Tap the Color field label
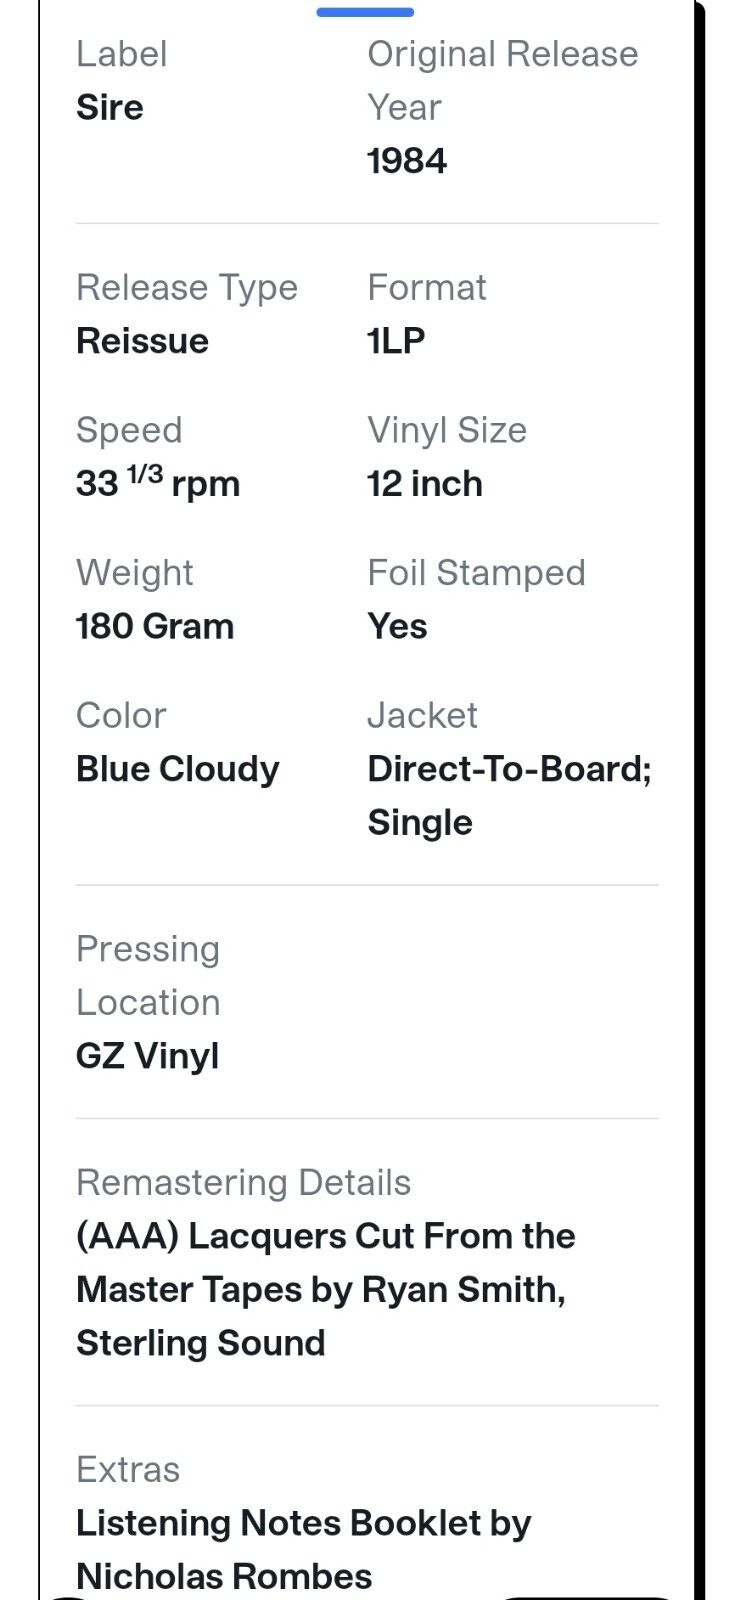 pos(121,716)
